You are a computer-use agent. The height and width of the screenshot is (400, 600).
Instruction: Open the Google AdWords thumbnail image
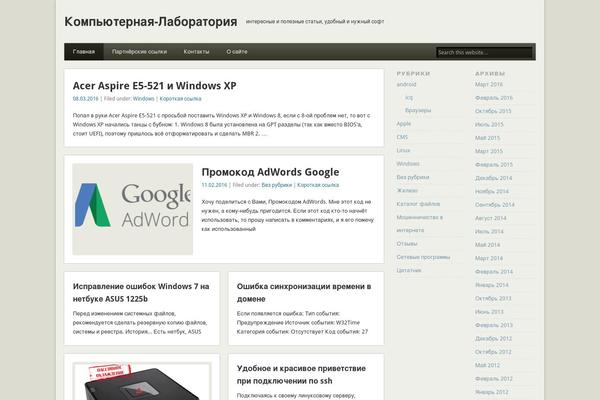[x=132, y=209]
